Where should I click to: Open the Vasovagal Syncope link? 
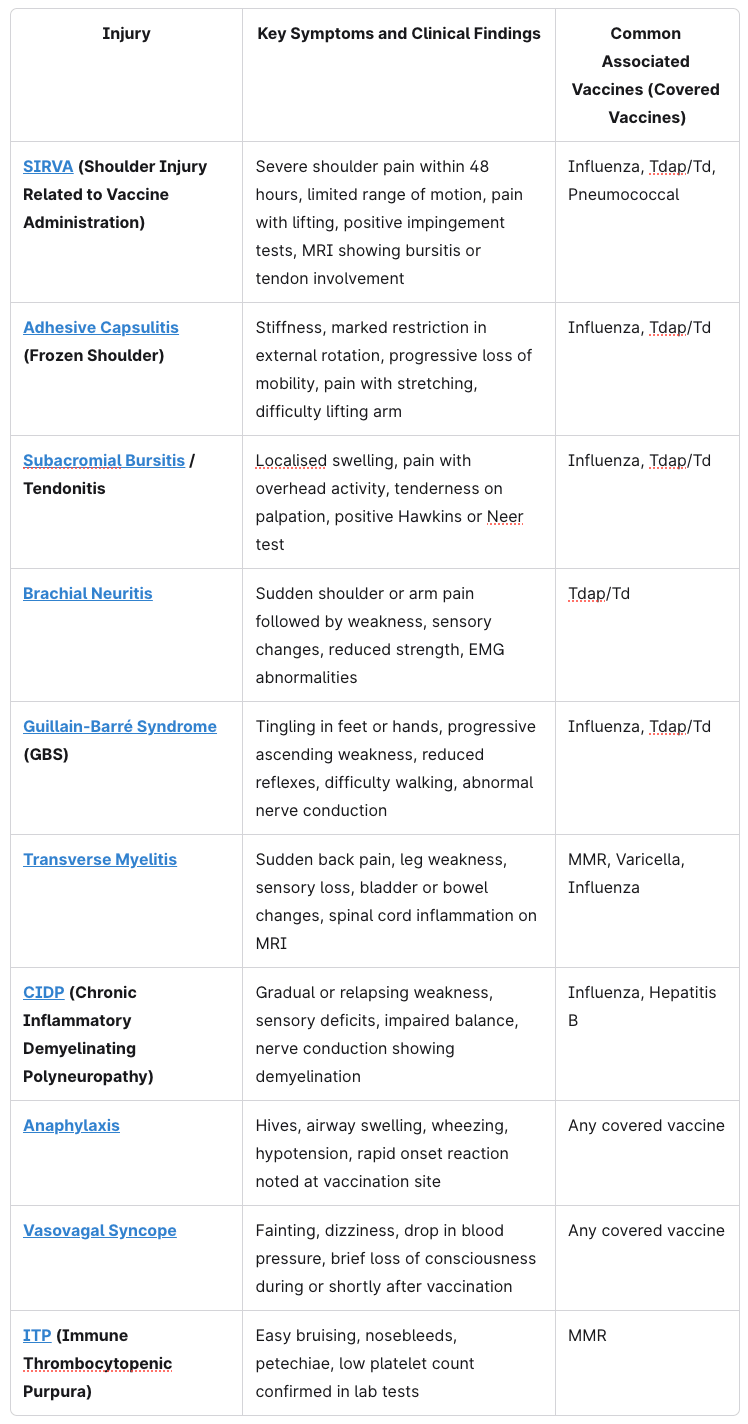tap(100, 1230)
